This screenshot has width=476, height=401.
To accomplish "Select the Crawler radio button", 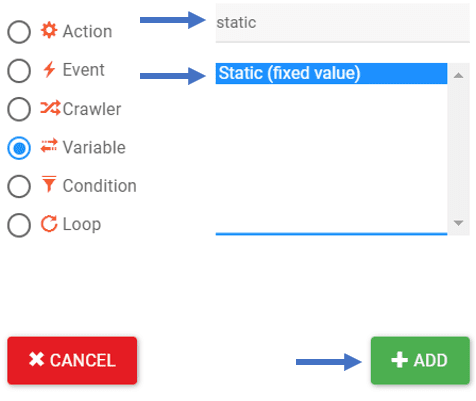I will point(19,109).
